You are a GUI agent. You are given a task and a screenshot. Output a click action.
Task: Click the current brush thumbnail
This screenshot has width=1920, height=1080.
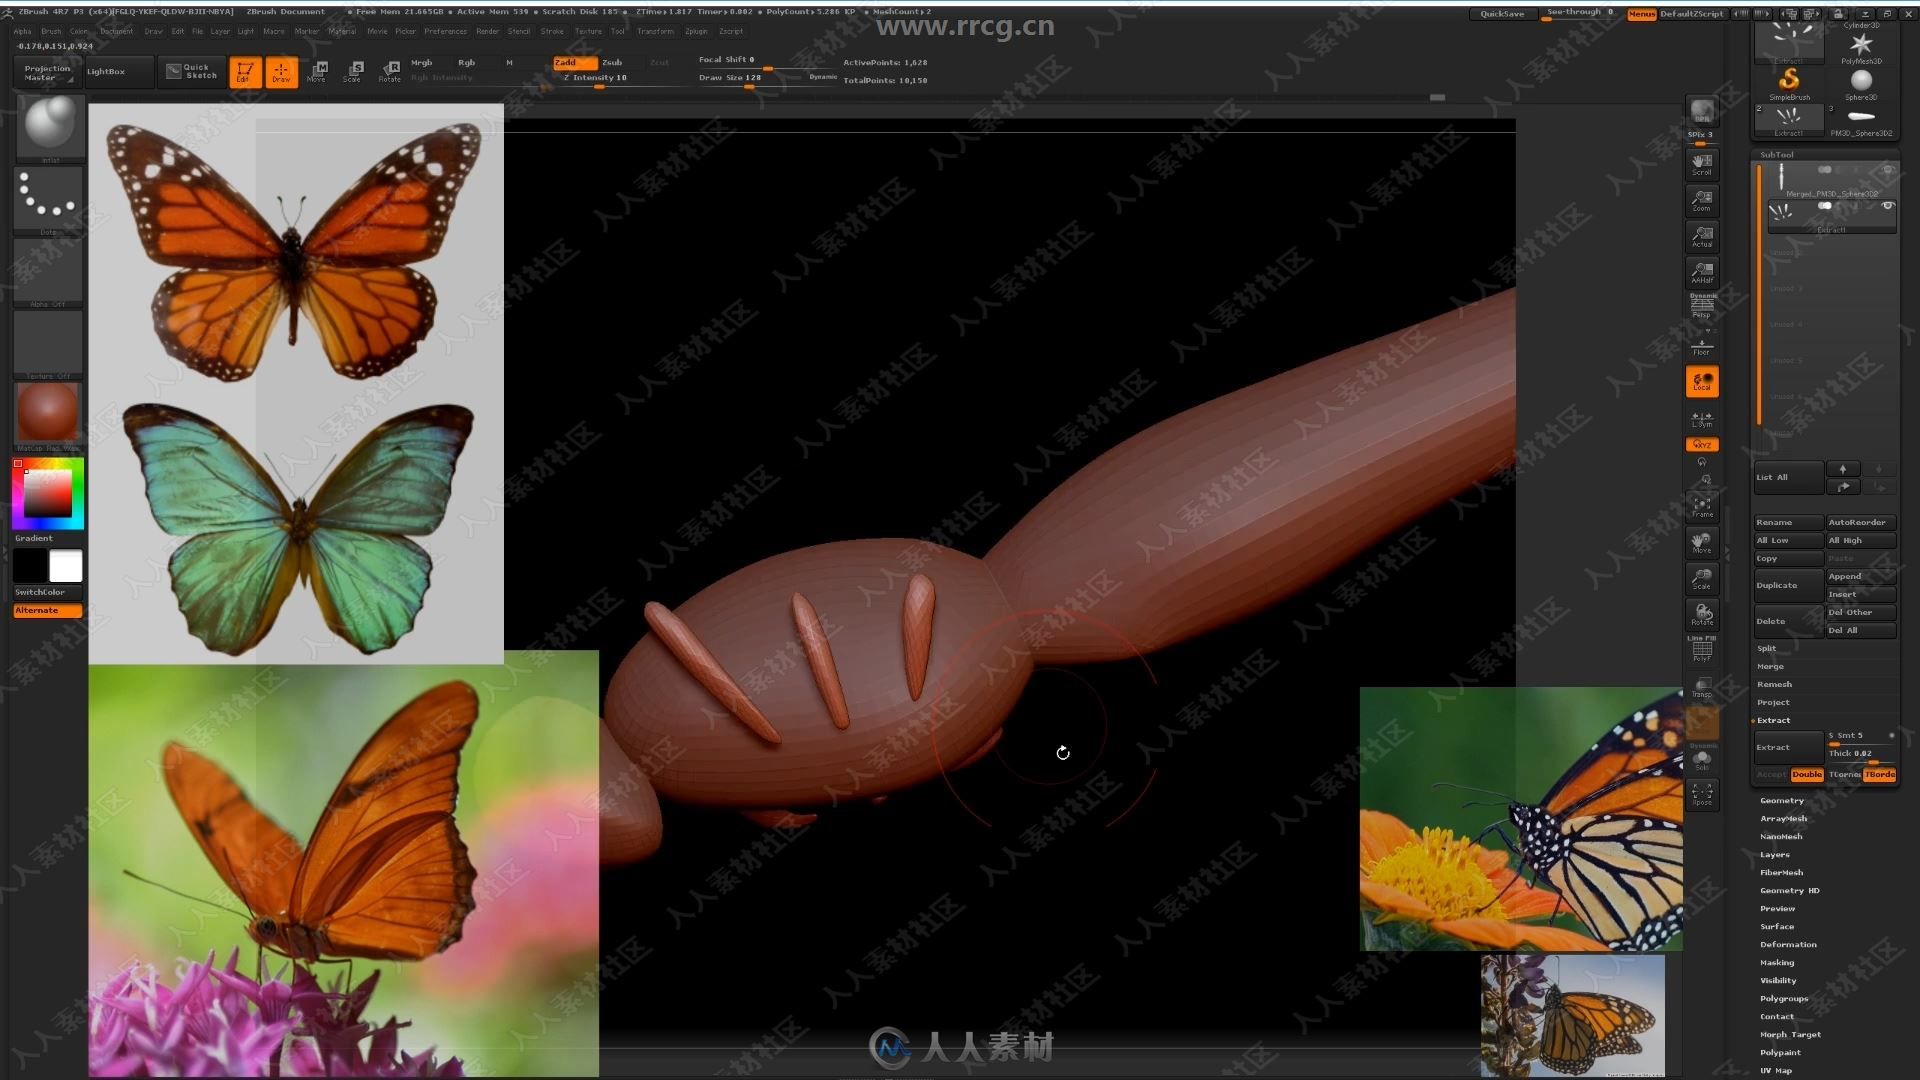(x=49, y=128)
